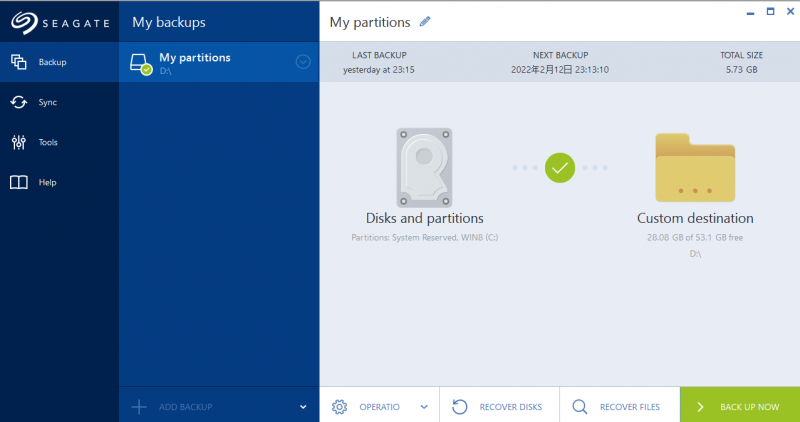Click the My partitions title in header
The height and width of the screenshot is (422, 800).
[x=370, y=22]
